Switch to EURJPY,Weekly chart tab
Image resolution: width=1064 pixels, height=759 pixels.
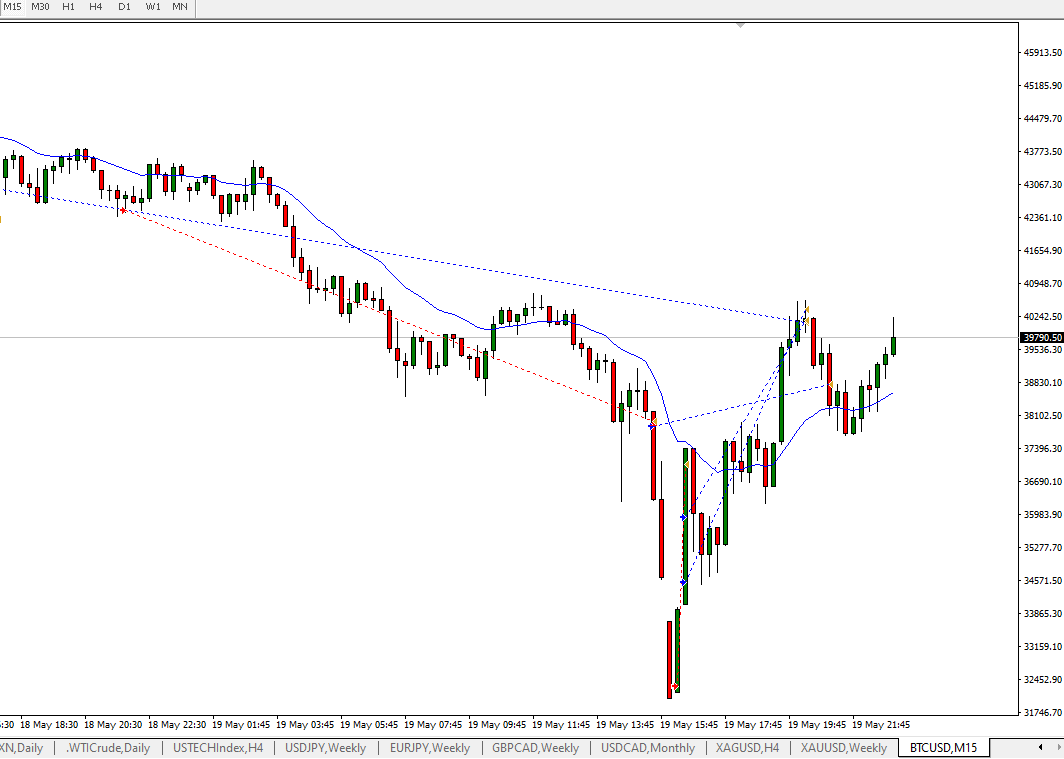(x=430, y=748)
